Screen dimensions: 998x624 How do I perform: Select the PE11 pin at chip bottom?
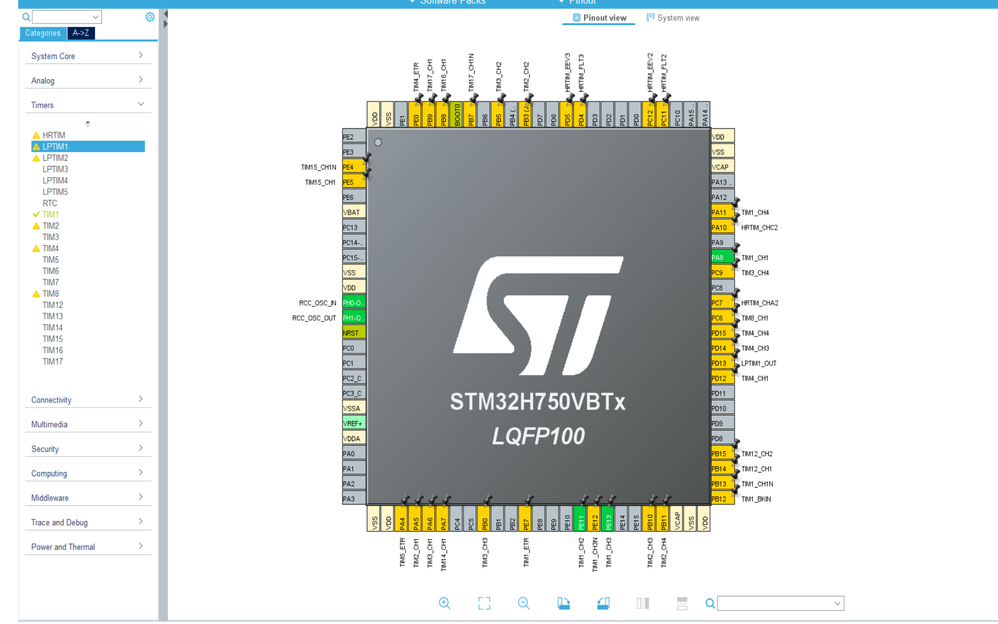[x=580, y=518]
